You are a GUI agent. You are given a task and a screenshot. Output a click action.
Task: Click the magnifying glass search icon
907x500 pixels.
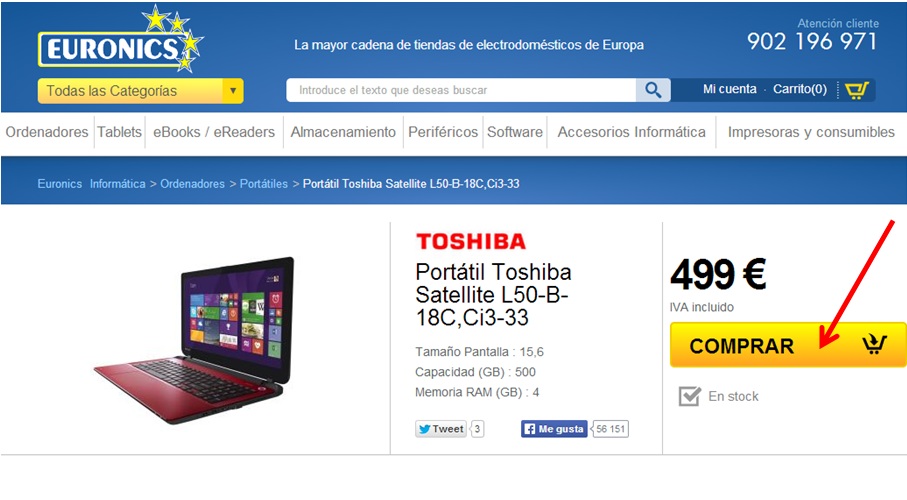click(653, 90)
